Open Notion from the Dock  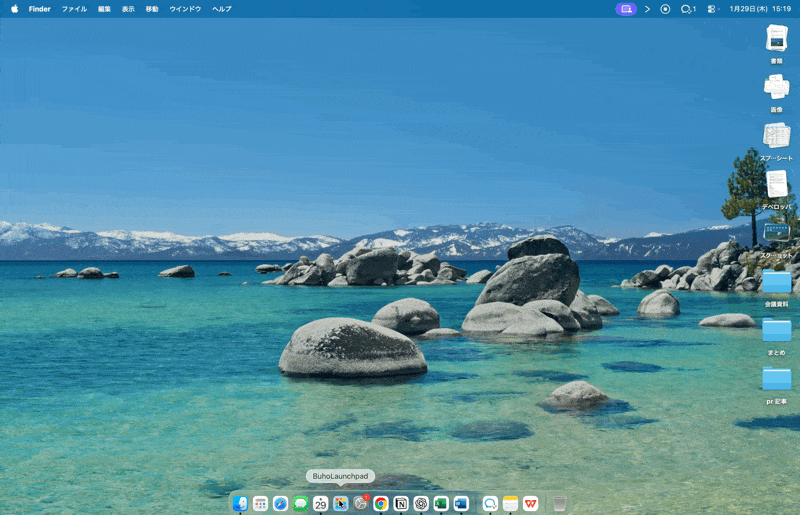(x=401, y=504)
